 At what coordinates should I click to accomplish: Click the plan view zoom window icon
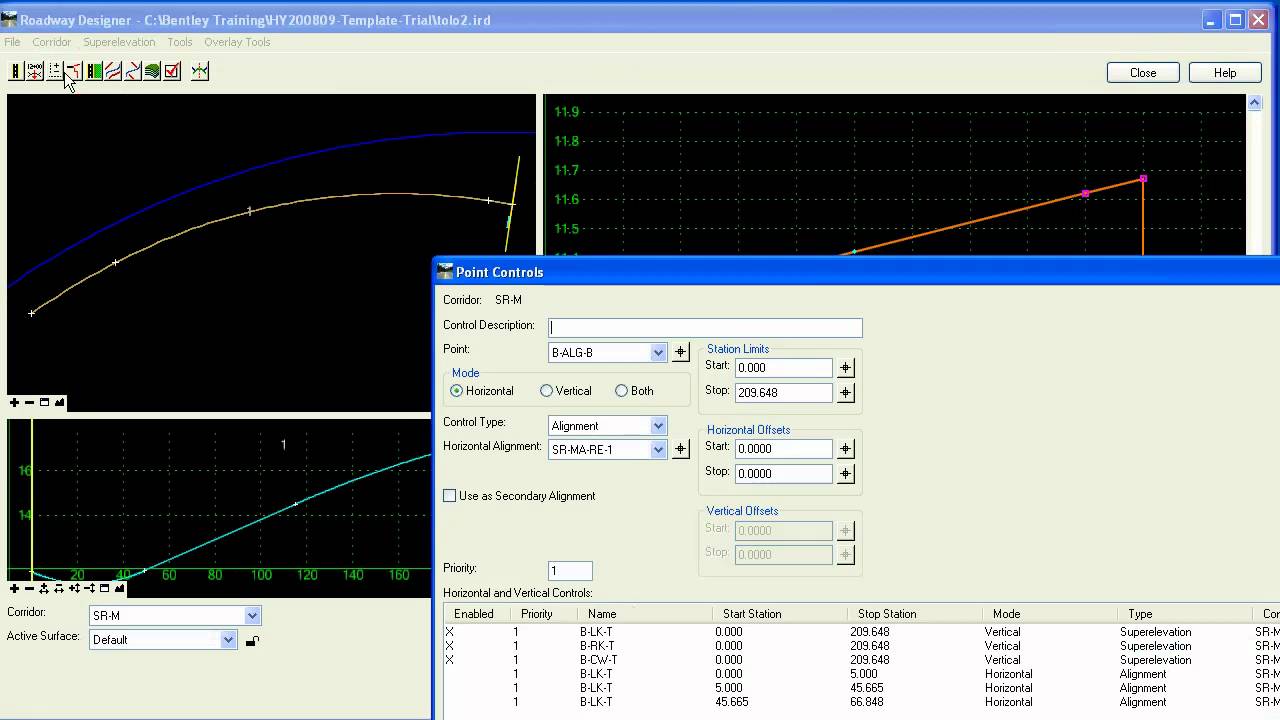(x=44, y=402)
